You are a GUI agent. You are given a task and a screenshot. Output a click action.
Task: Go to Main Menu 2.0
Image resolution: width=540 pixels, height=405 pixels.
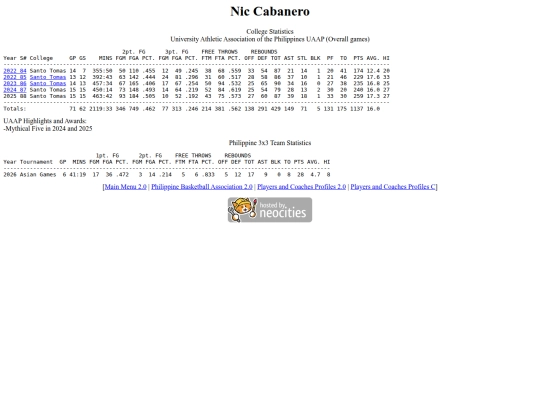coord(125,187)
